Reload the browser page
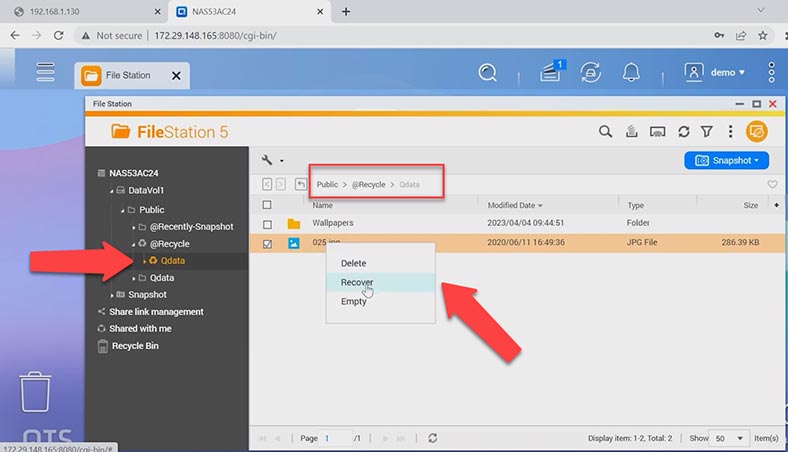 click(x=58, y=35)
